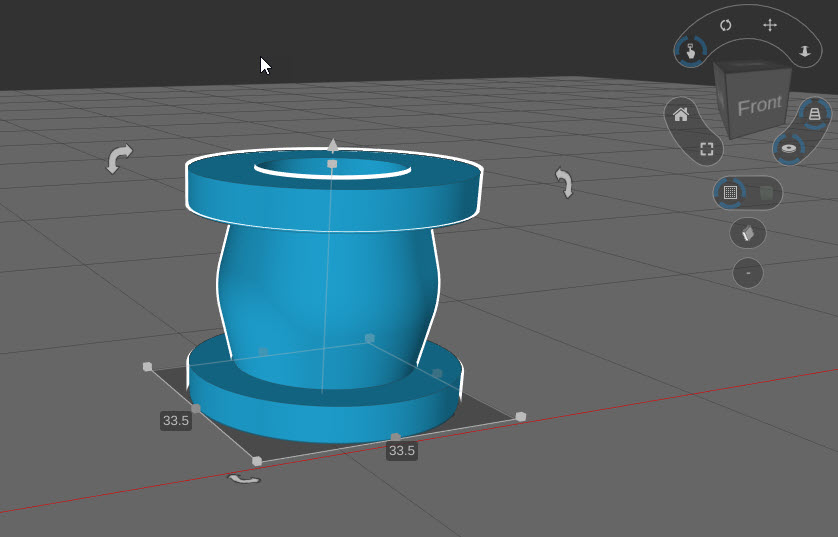This screenshot has height=537, width=838.
Task: Toggle the turntable disc rotation icon
Action: point(789,148)
